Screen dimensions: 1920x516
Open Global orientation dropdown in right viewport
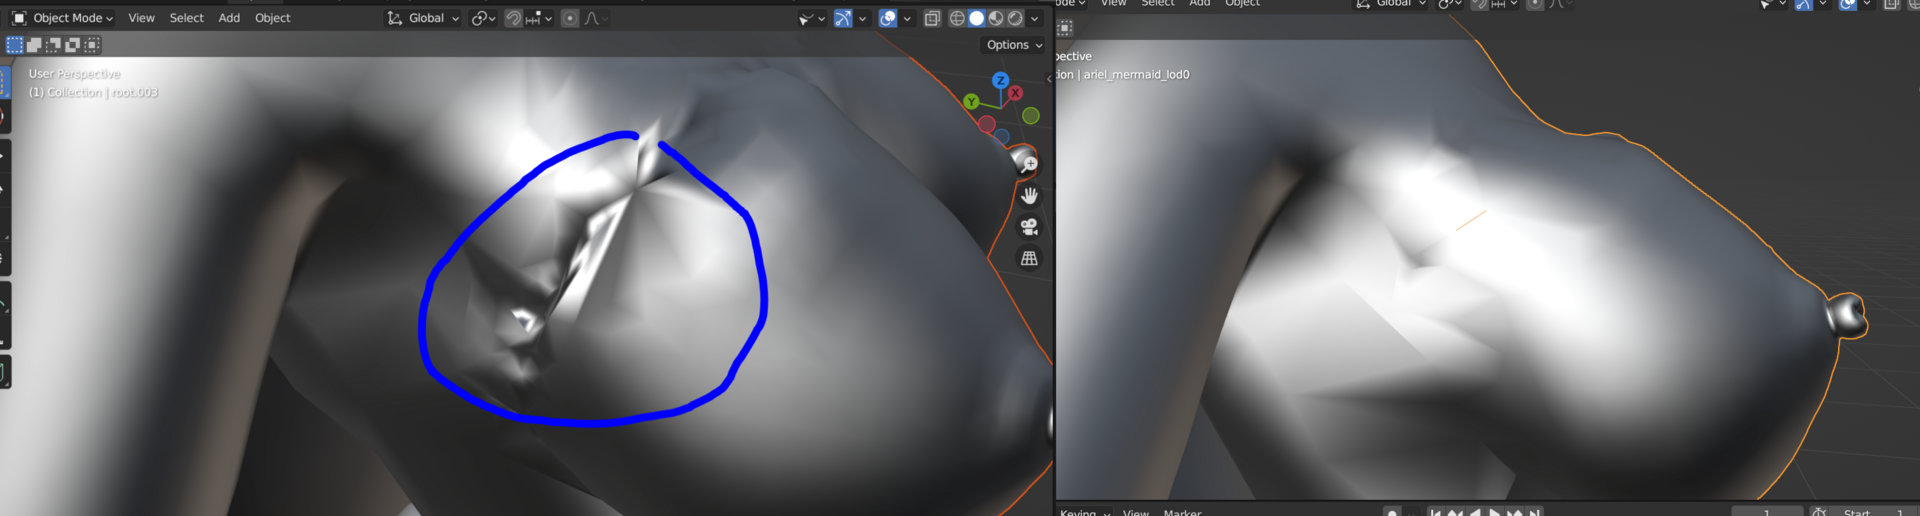pos(1390,3)
